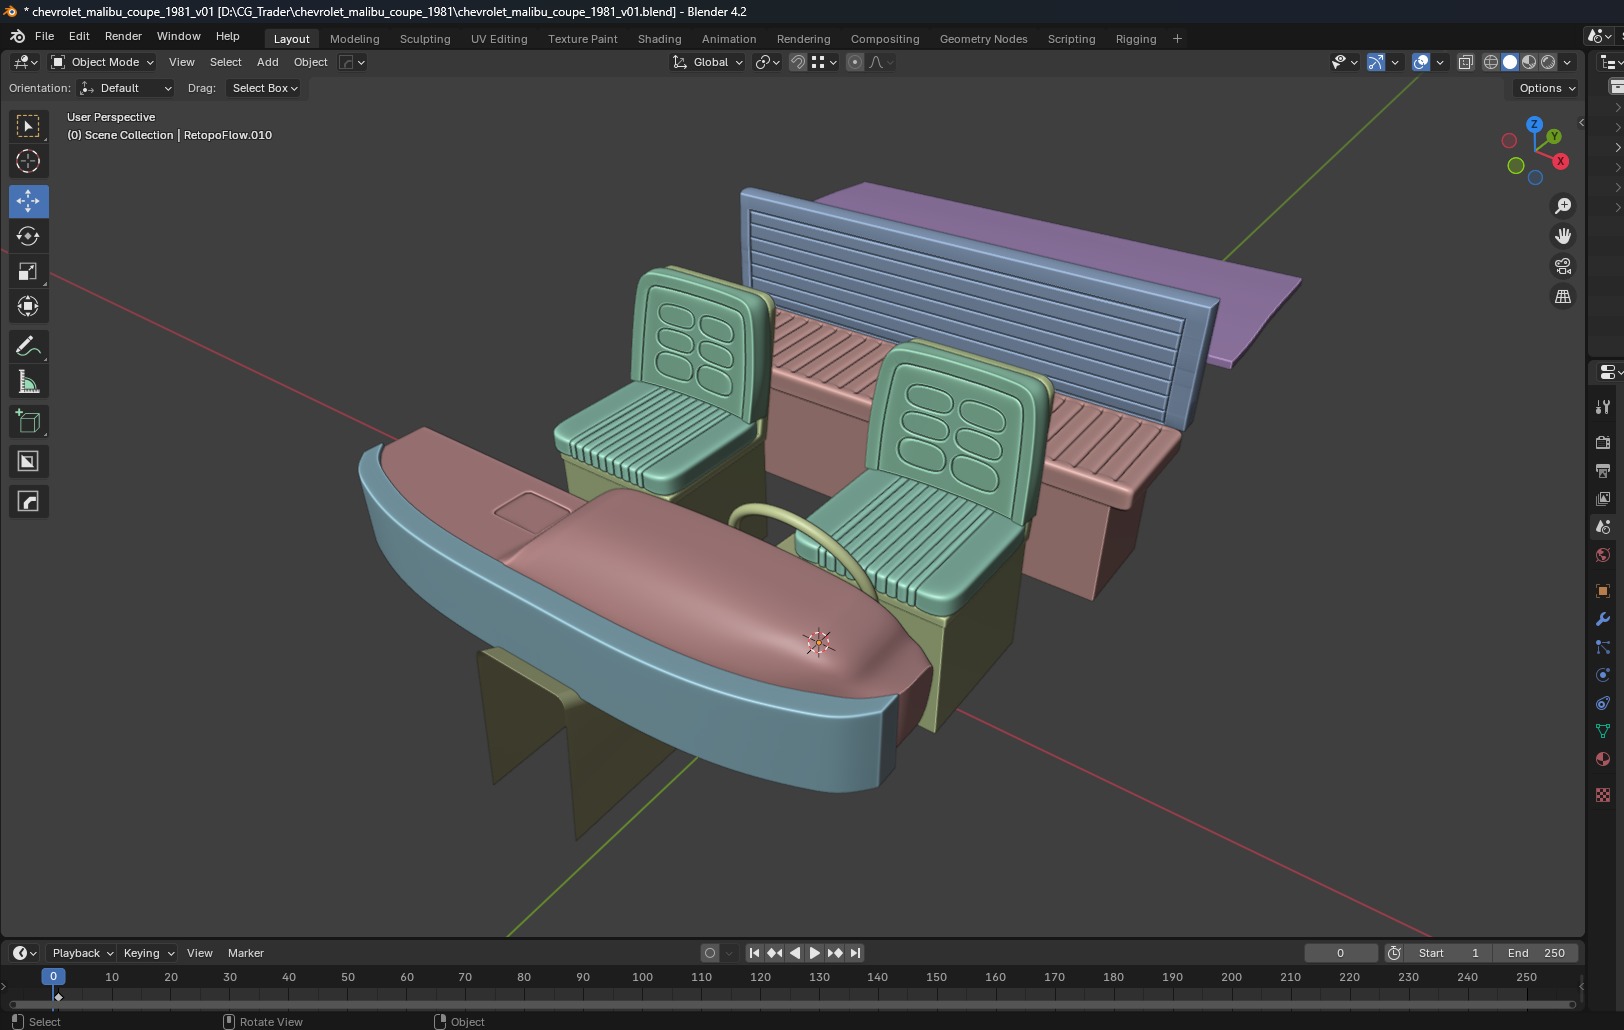1624x1030 pixels.
Task: Toggle proportional editing
Action: pyautogui.click(x=855, y=62)
